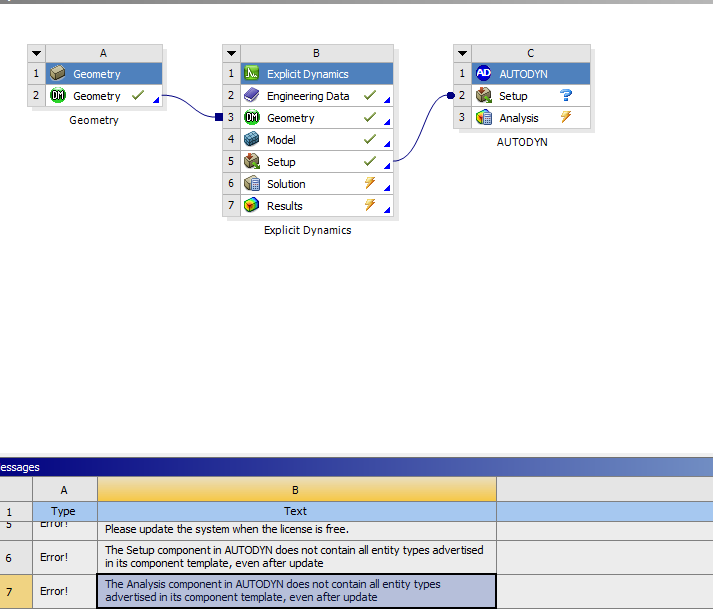713x609 pixels.
Task: Click column B header in Messages table
Action: click(x=297, y=489)
